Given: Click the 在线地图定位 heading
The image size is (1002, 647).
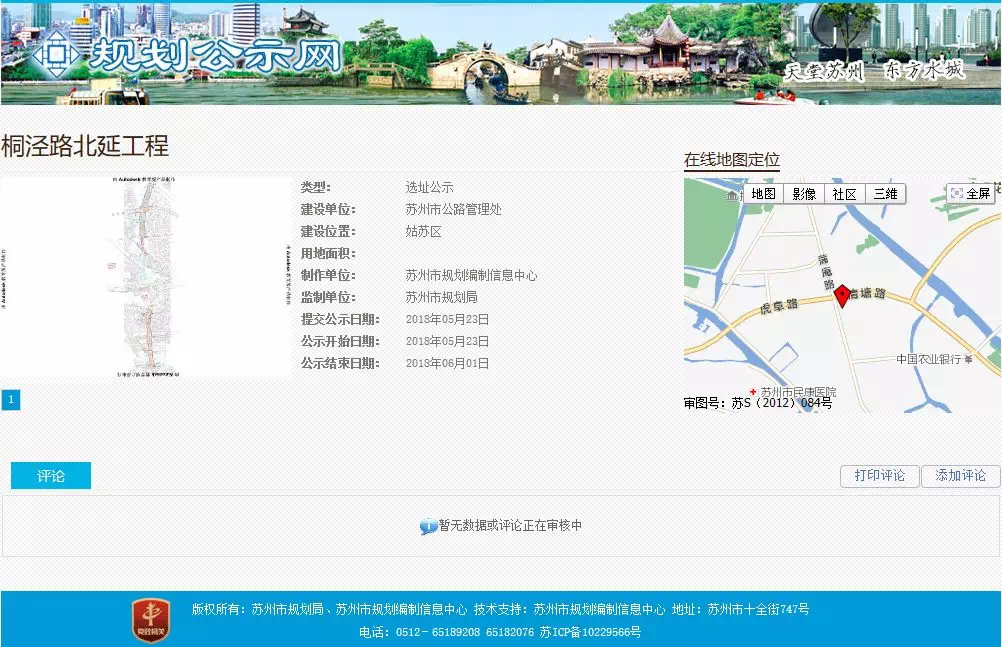Looking at the screenshot, I should (x=731, y=160).
